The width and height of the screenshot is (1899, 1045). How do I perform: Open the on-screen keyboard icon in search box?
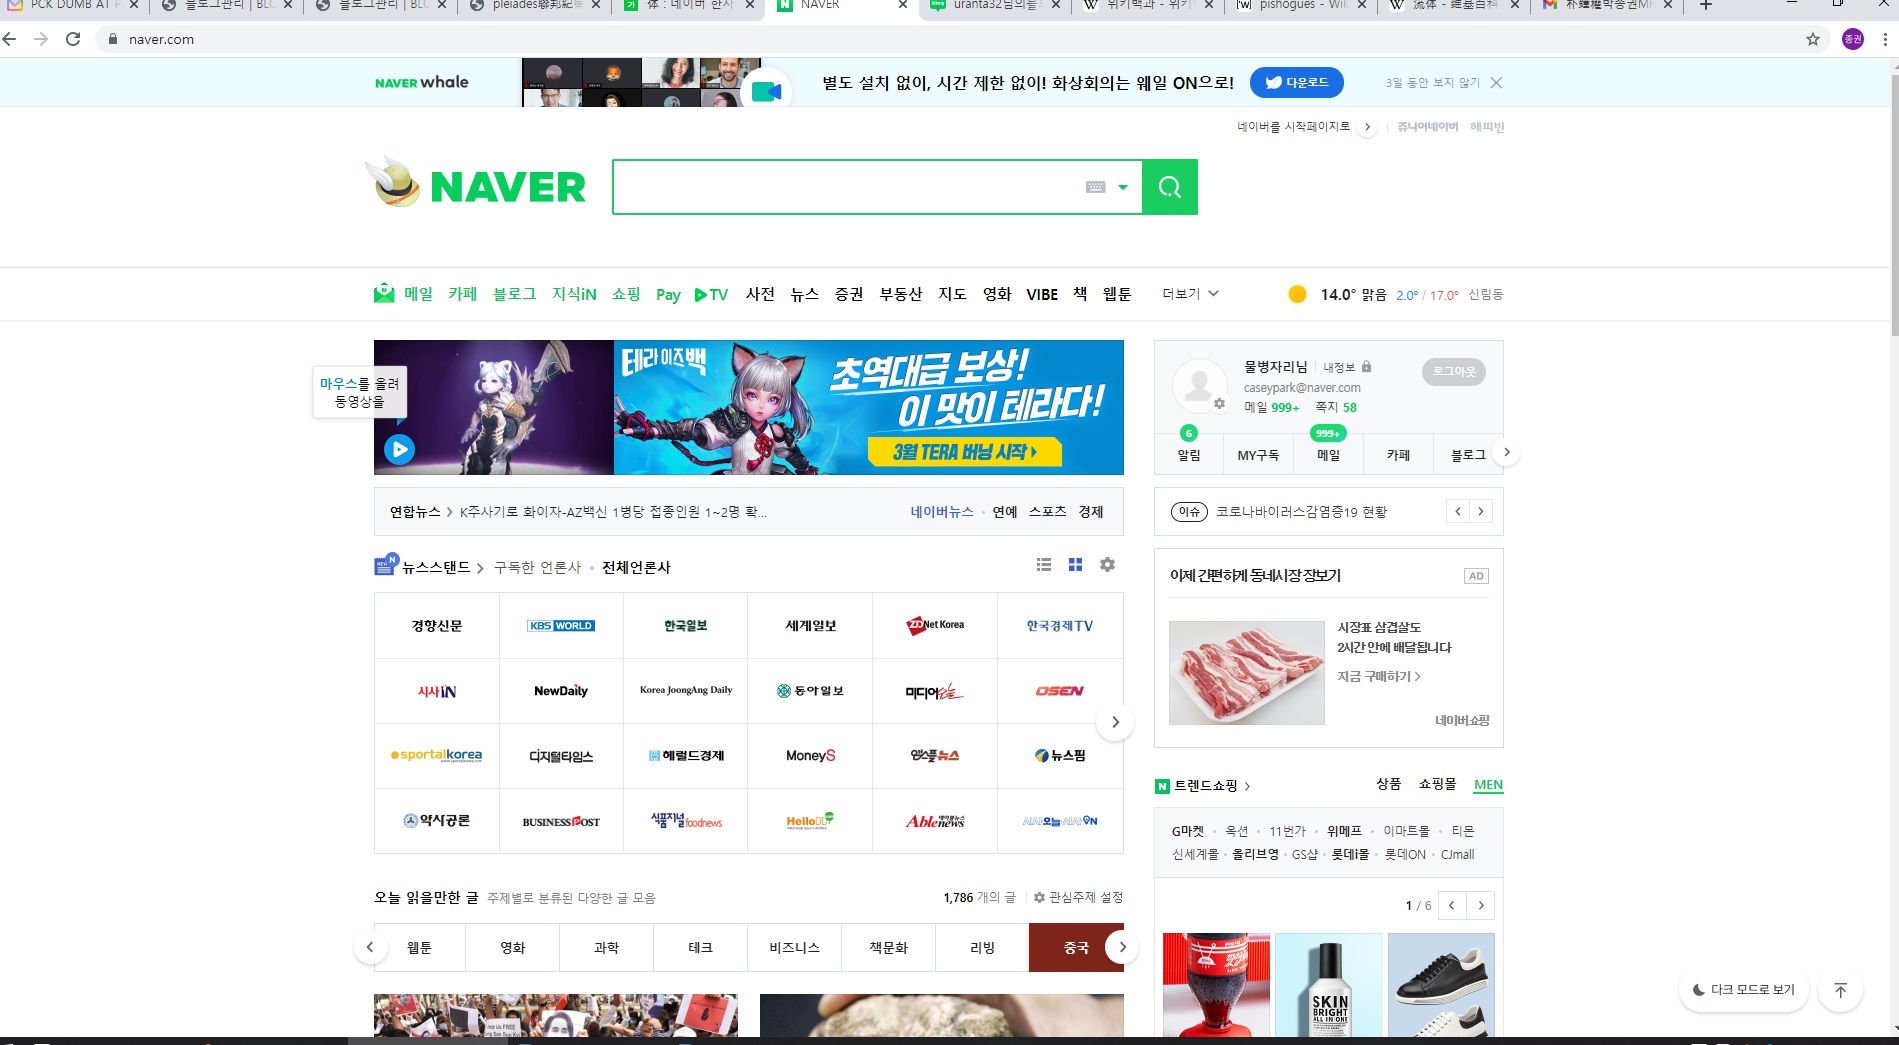click(1095, 187)
